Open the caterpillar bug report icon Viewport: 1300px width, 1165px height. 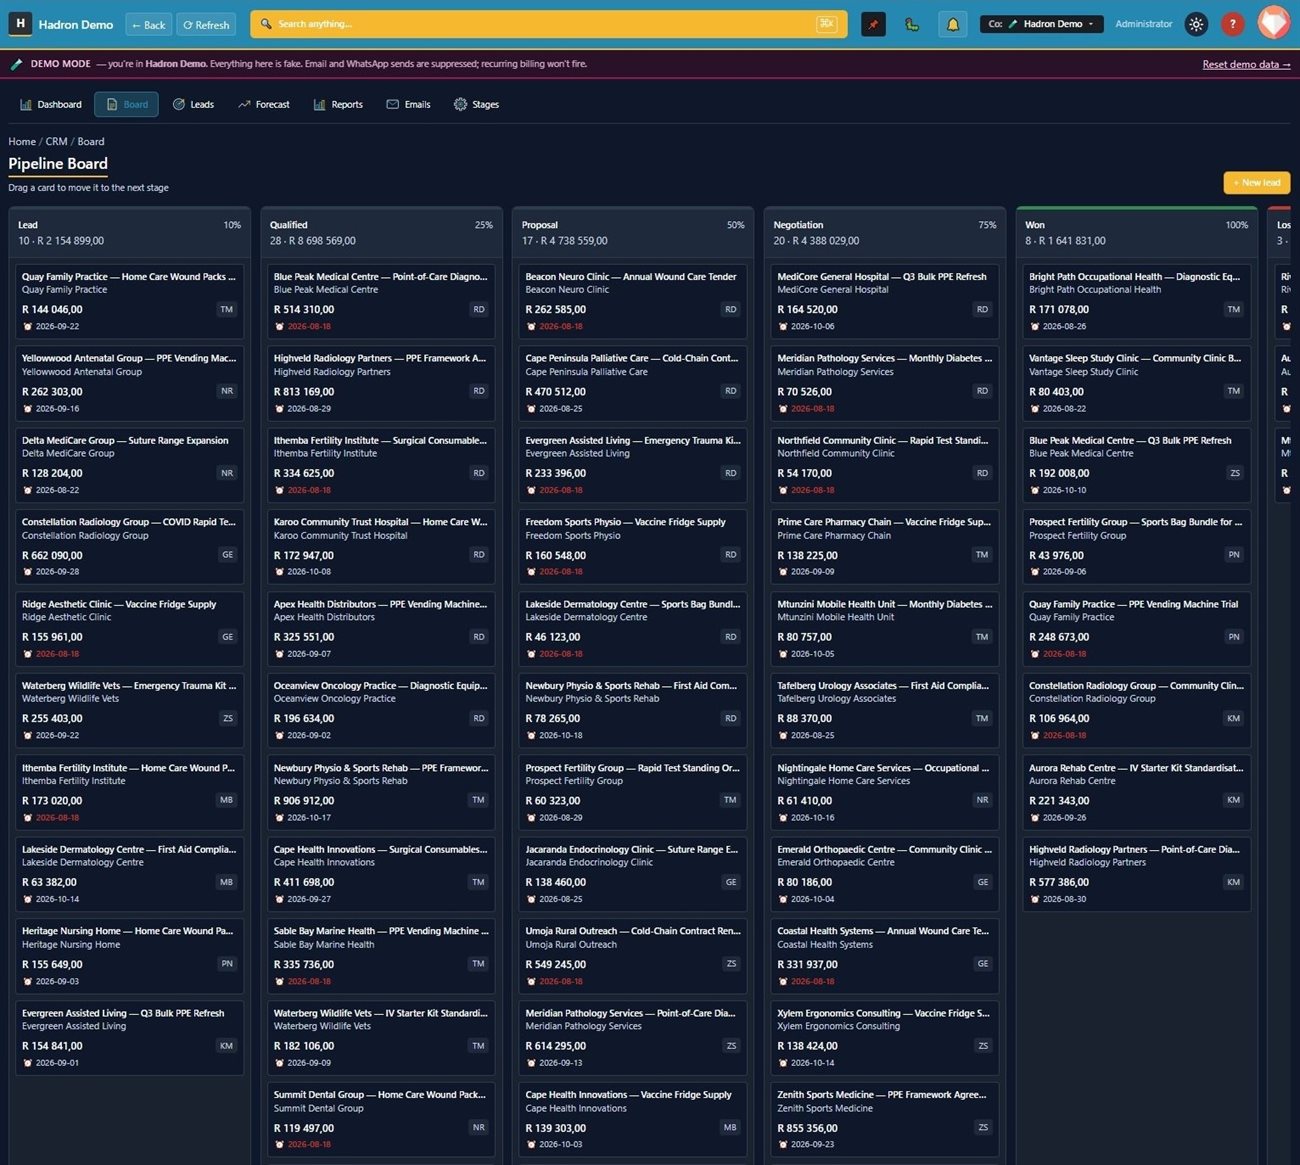click(912, 24)
